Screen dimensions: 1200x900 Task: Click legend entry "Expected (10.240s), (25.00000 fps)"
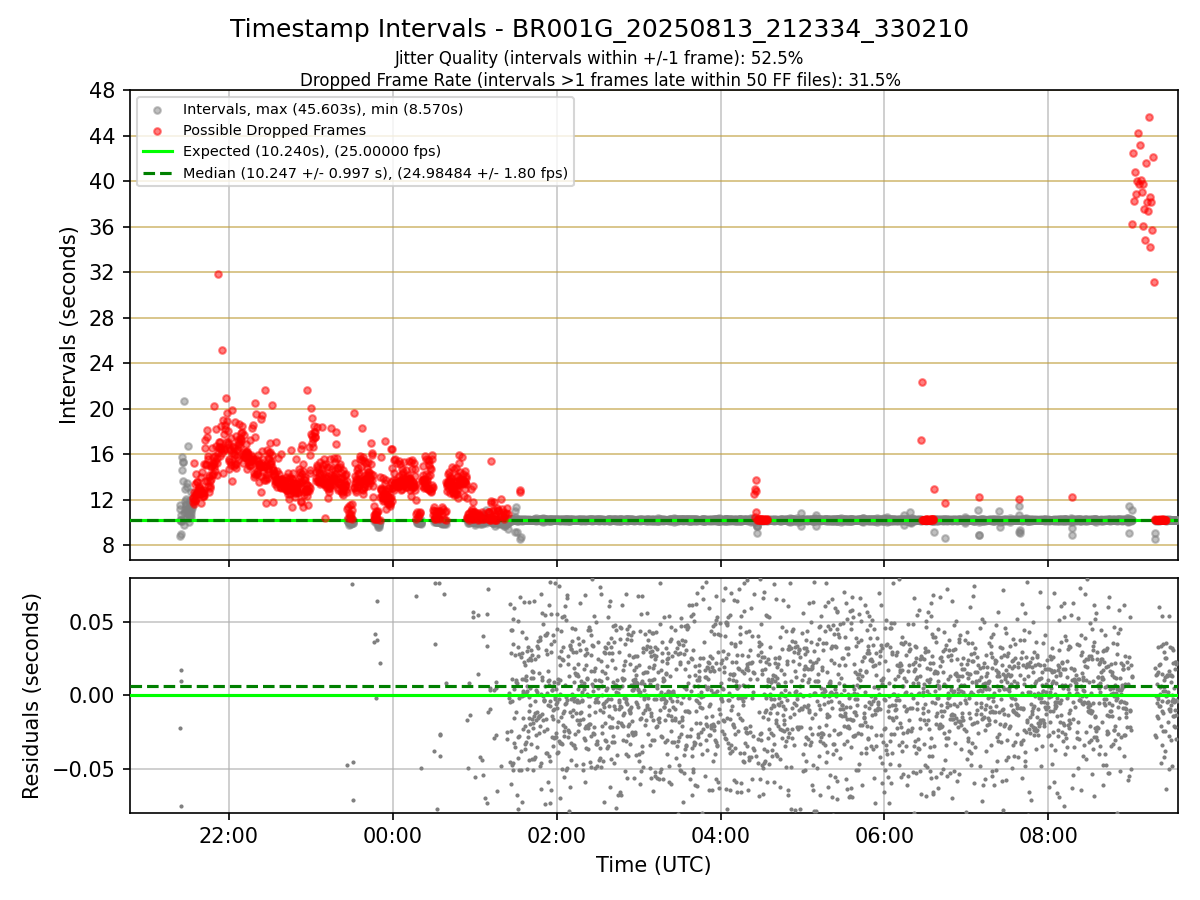click(312, 151)
